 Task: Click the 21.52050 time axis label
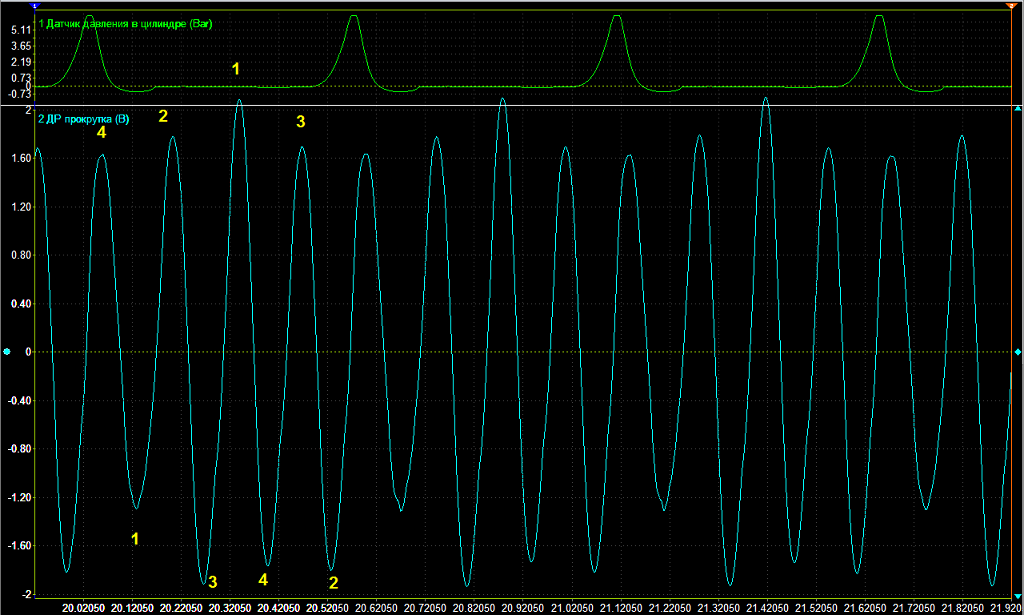(x=816, y=608)
